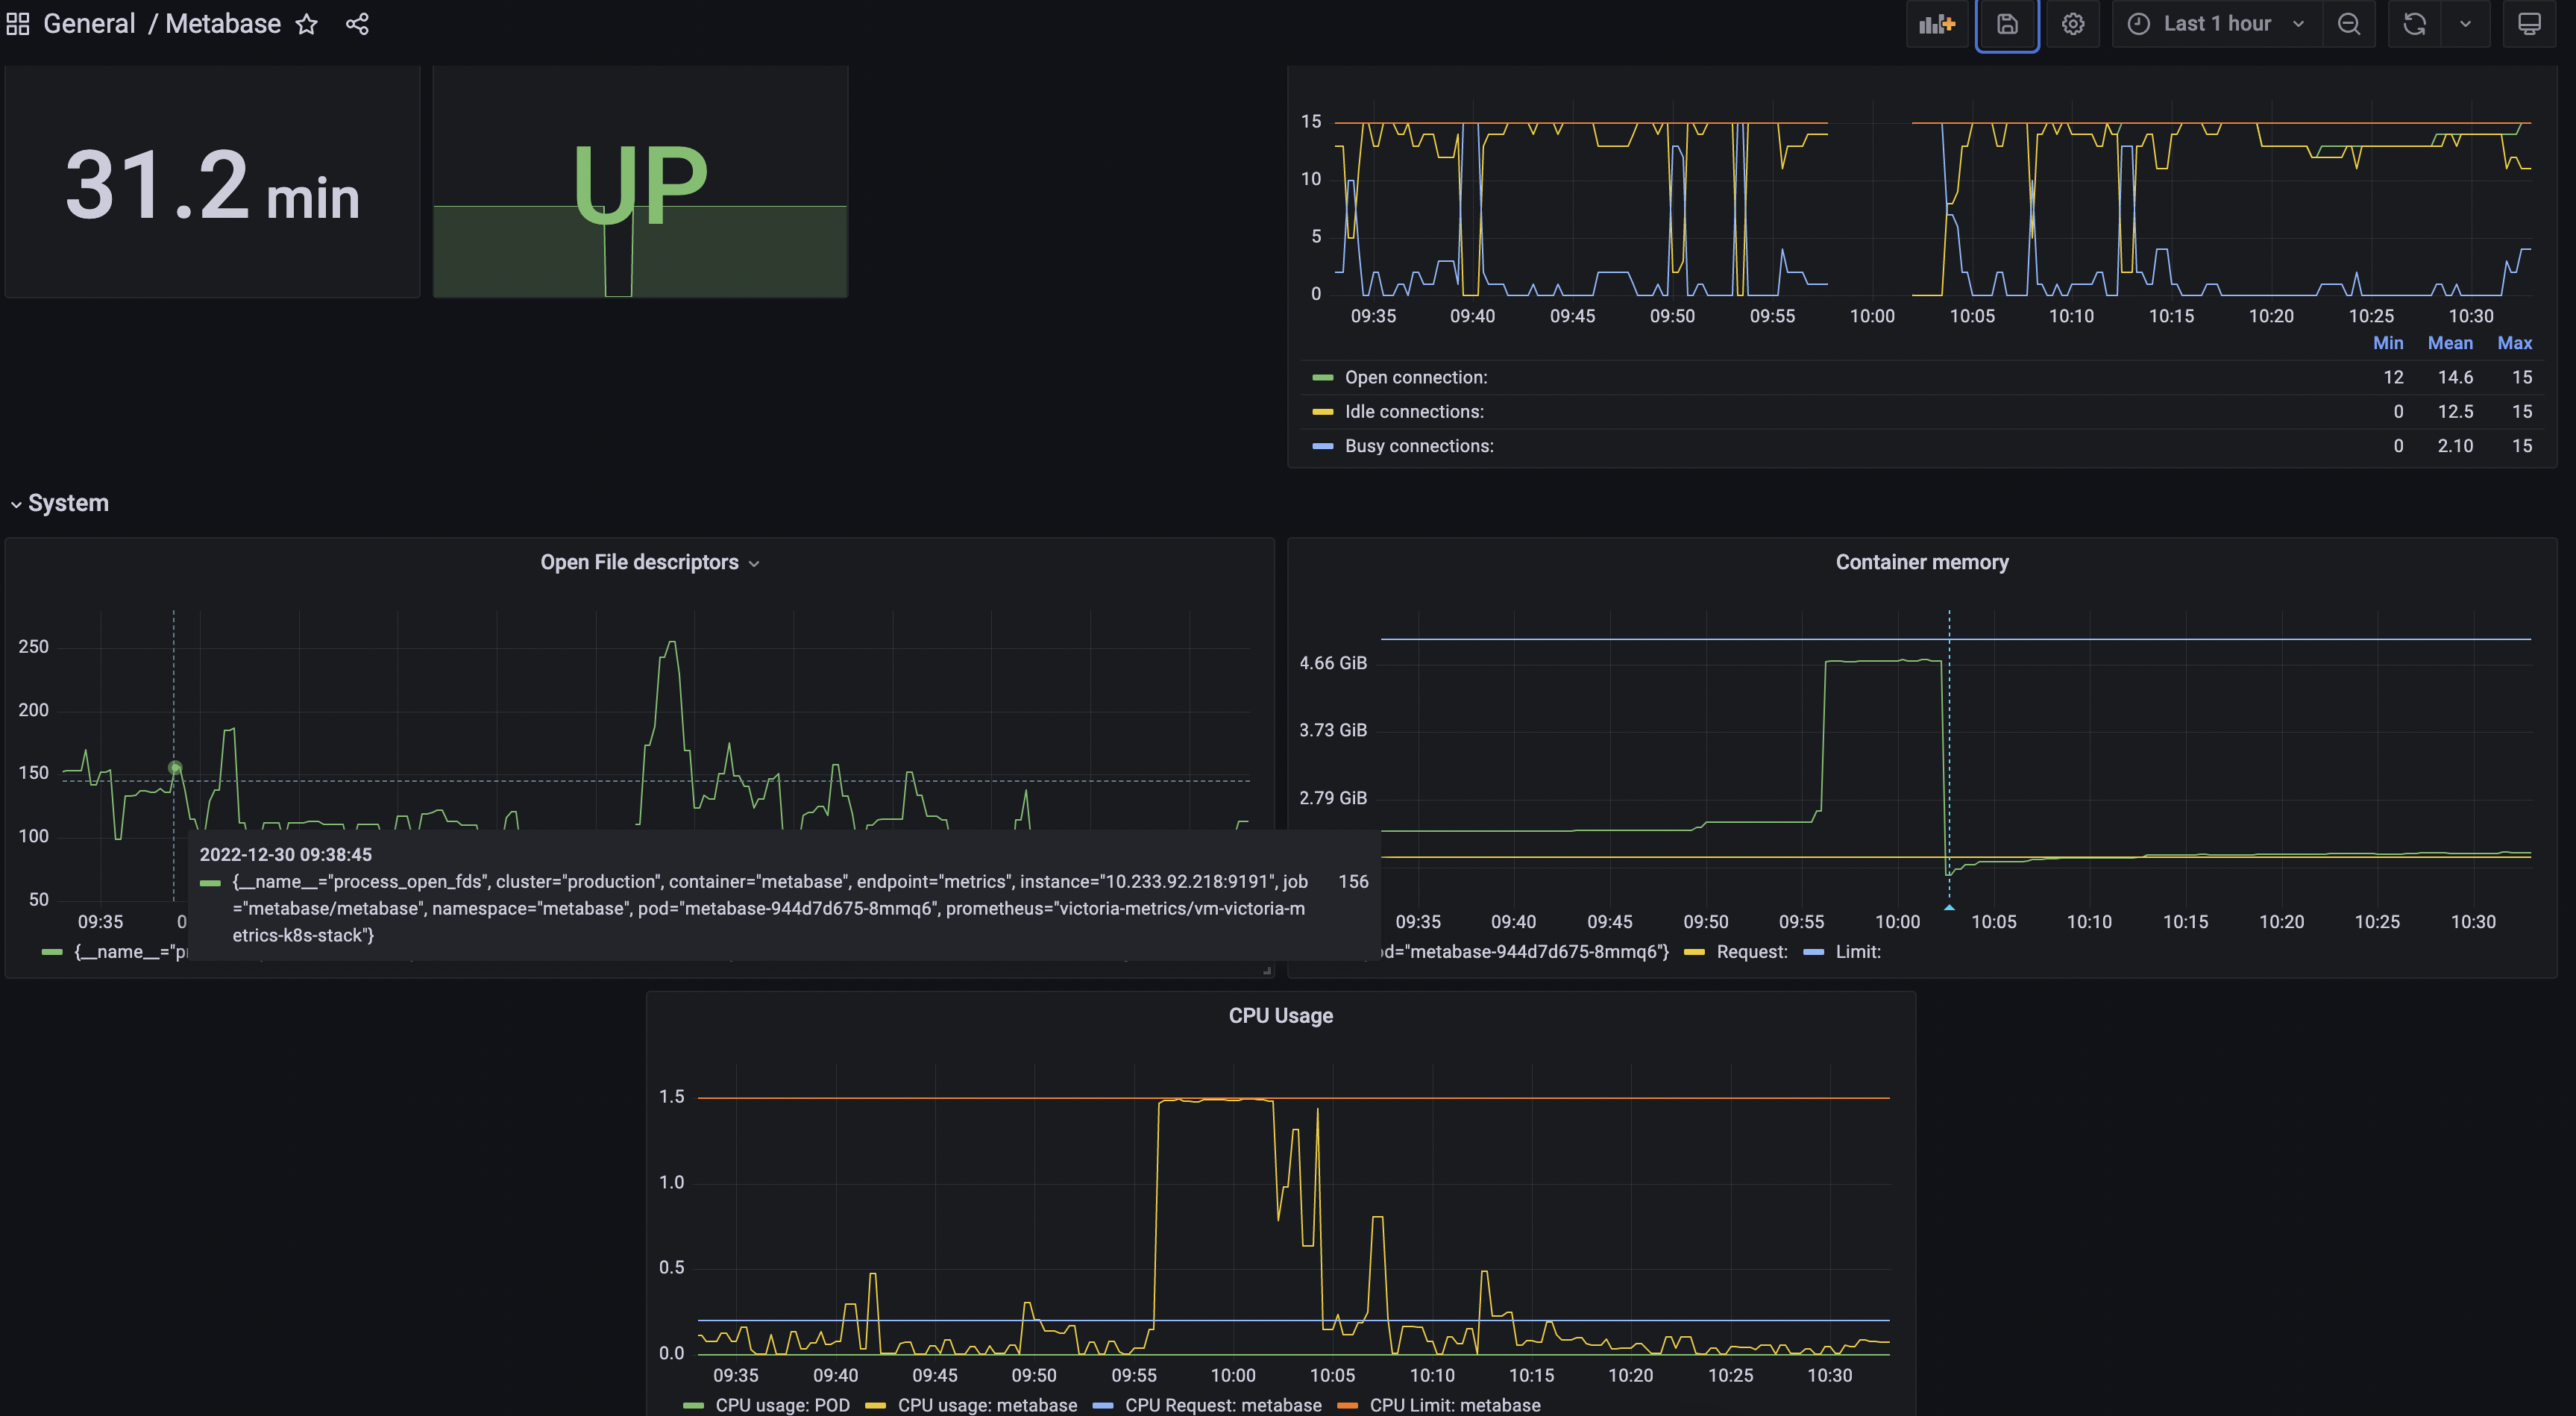Star the Metabase dashboard
The height and width of the screenshot is (1416, 2576).
click(306, 24)
